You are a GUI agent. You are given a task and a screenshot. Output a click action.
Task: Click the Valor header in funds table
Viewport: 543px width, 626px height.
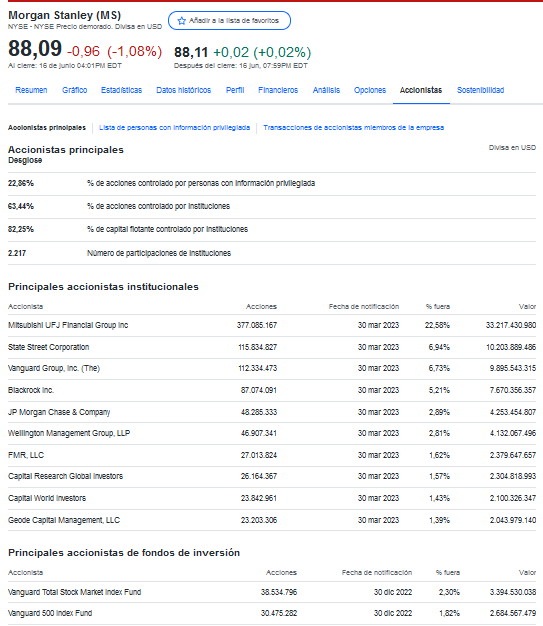coord(527,573)
